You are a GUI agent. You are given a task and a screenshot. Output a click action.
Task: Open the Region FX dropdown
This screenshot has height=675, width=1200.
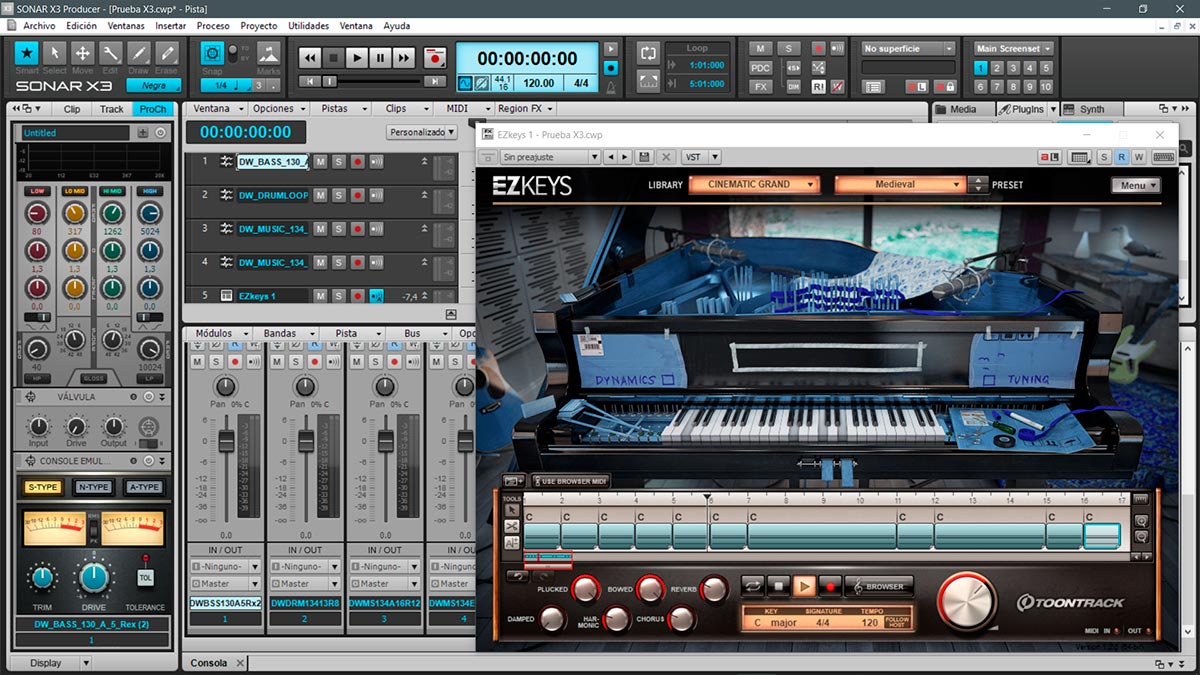(x=525, y=108)
